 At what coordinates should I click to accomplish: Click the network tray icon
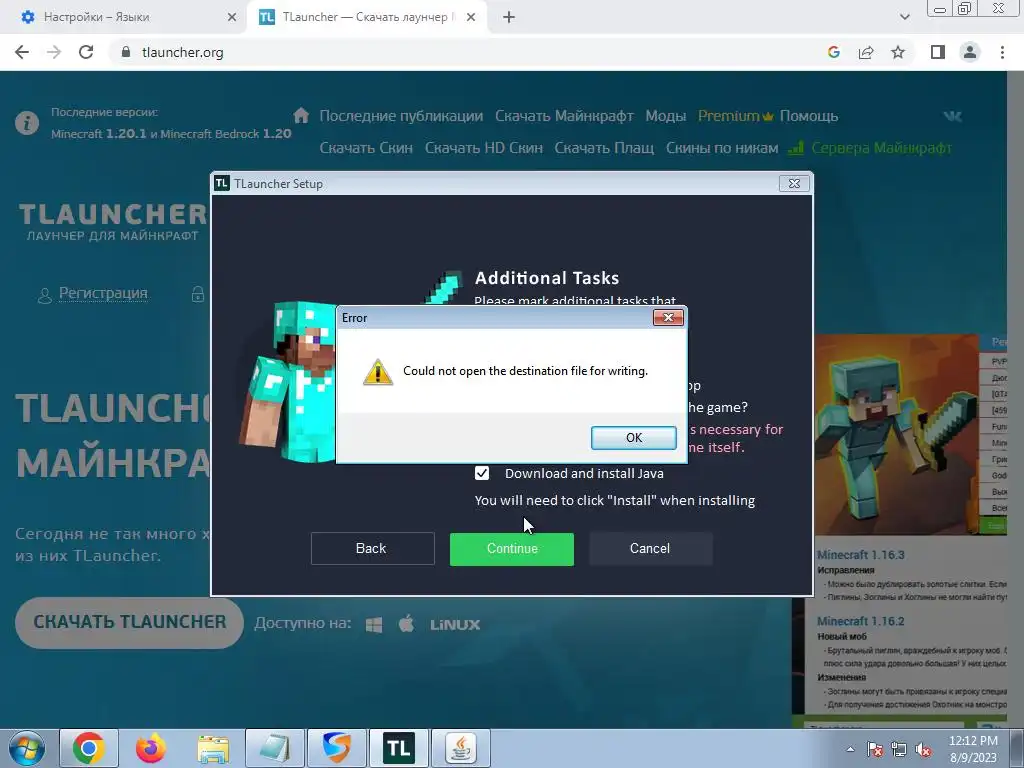[899, 750]
